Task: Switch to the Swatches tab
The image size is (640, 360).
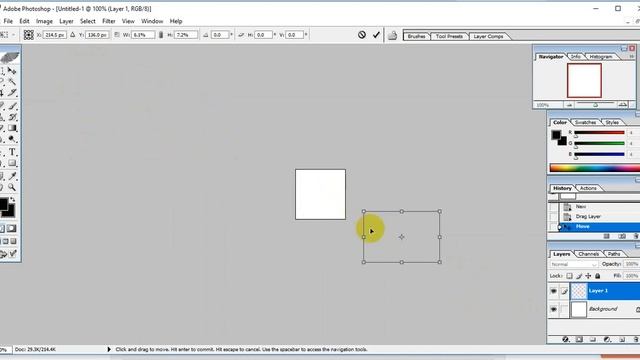Action: click(585, 122)
